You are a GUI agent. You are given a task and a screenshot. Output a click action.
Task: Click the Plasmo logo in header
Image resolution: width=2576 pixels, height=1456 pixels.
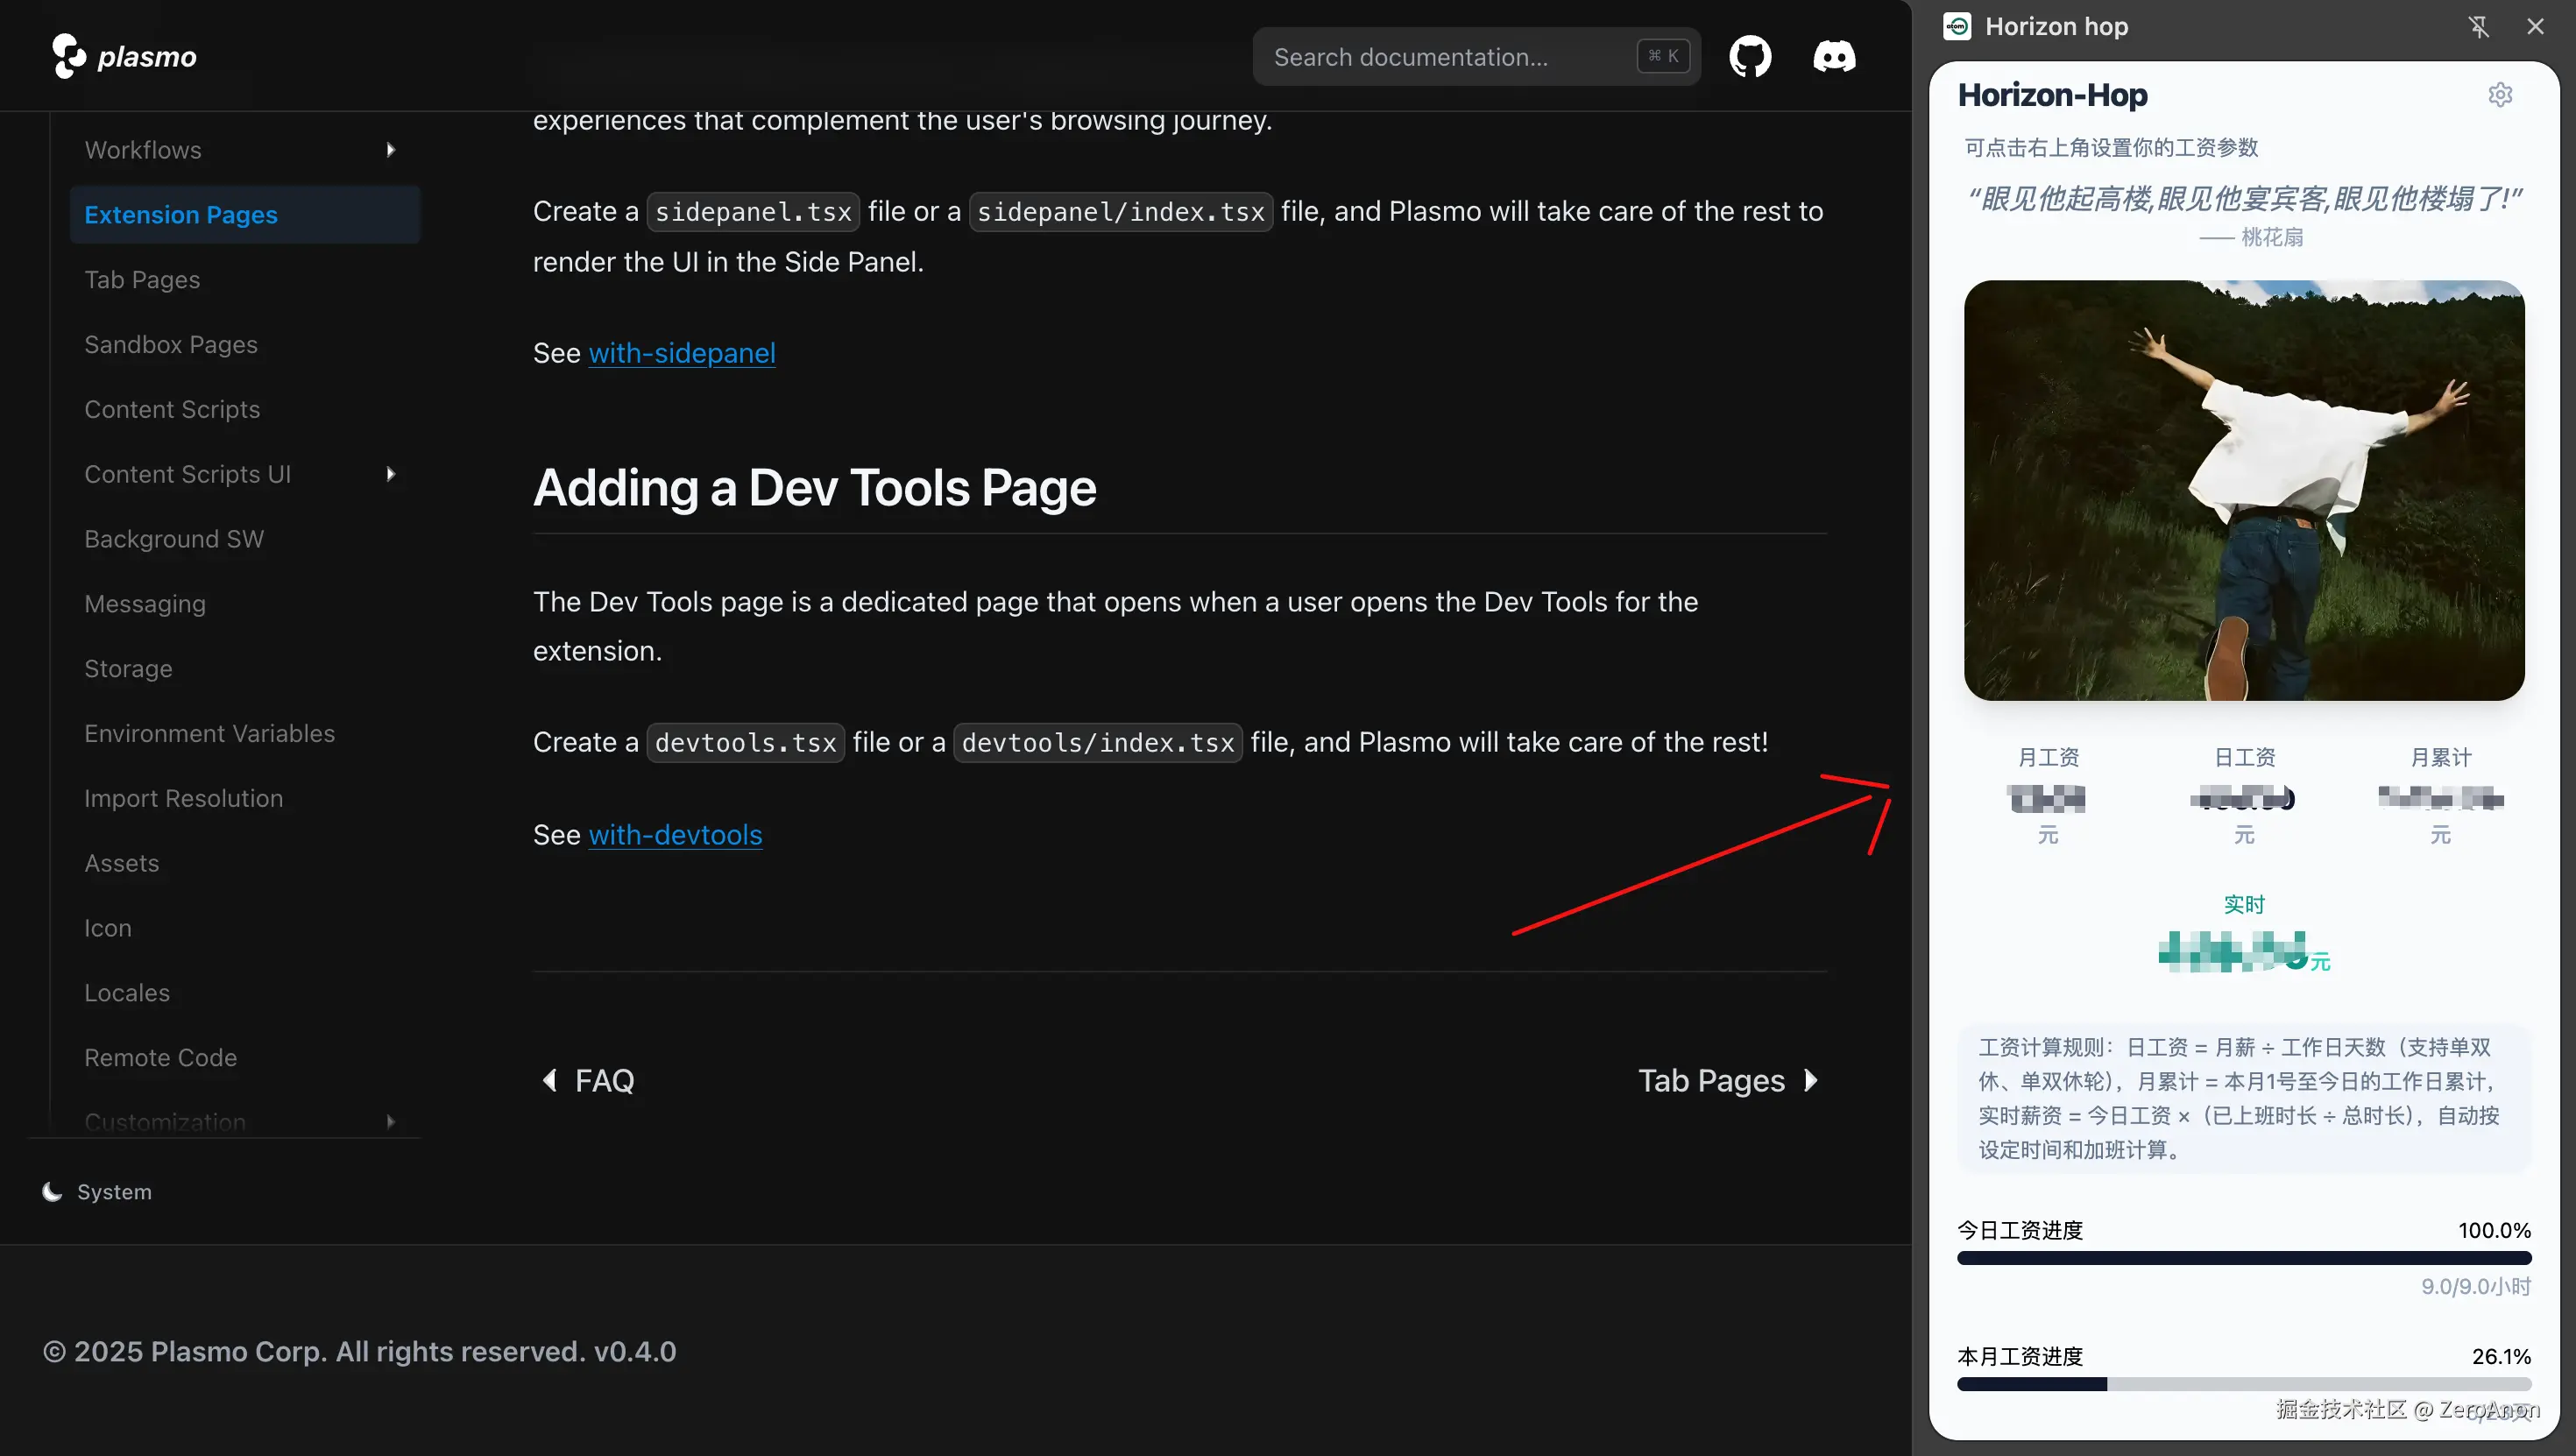(x=124, y=56)
